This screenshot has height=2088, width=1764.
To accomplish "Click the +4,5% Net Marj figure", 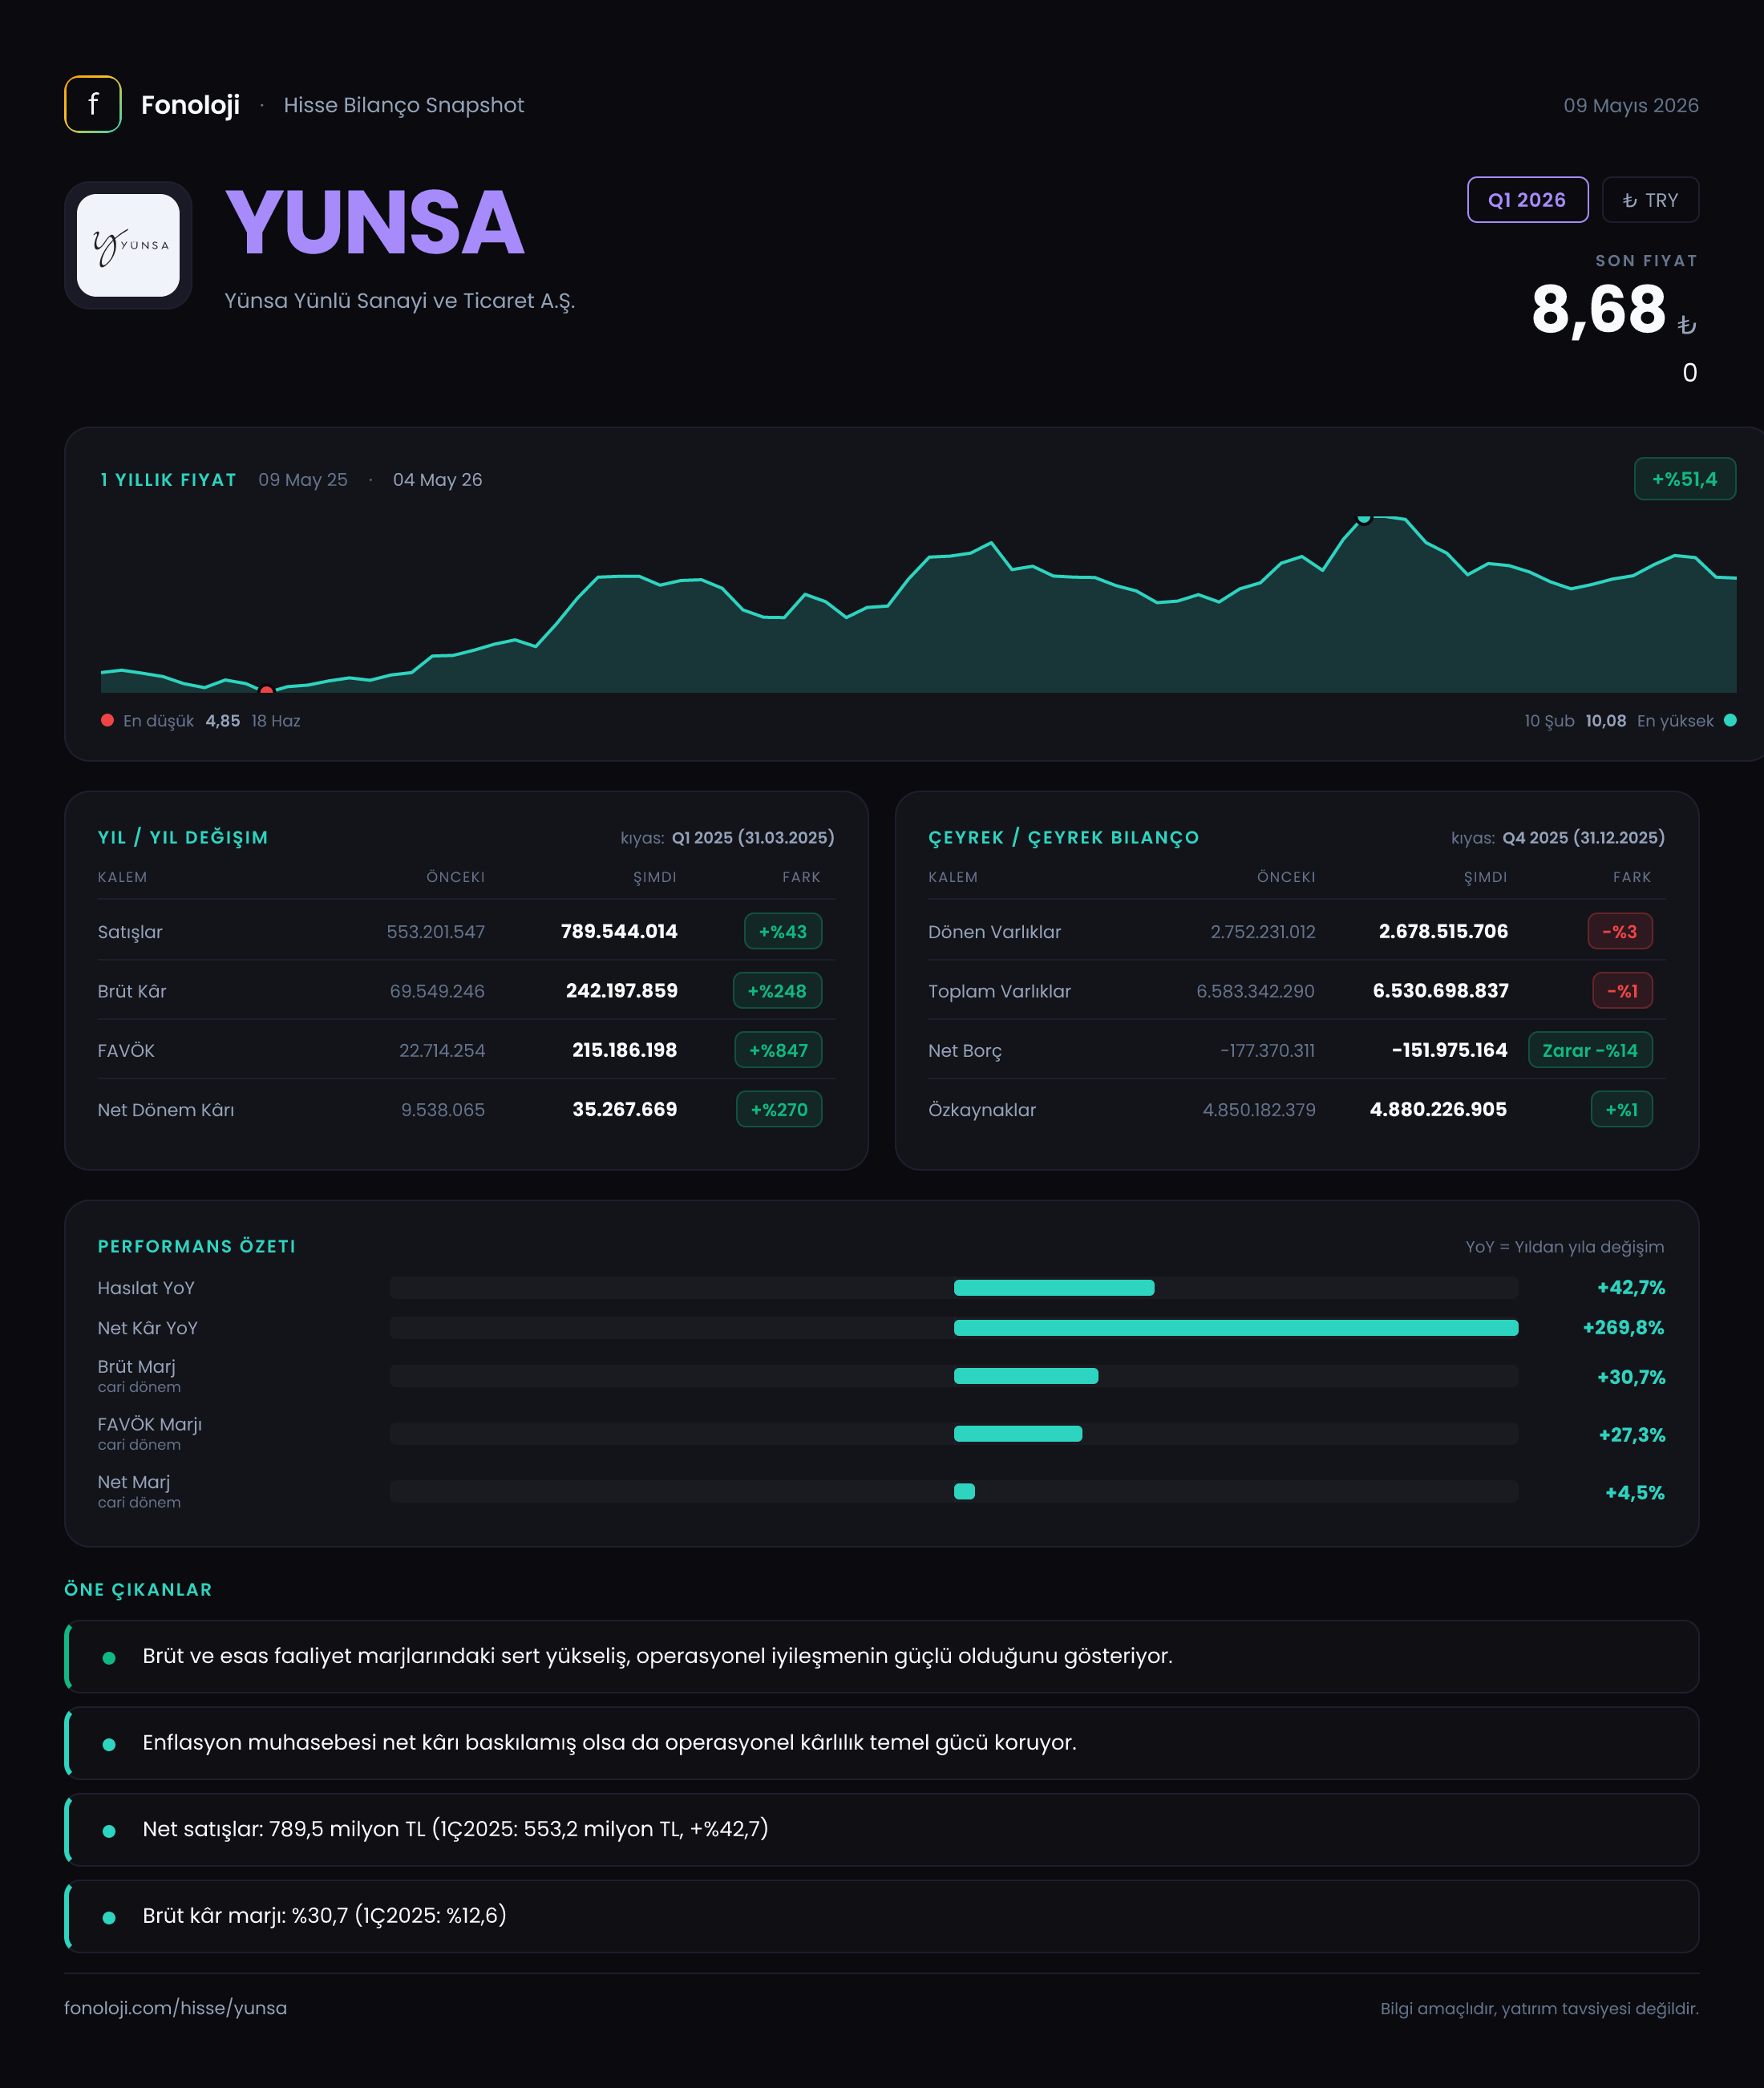I will [1635, 1493].
